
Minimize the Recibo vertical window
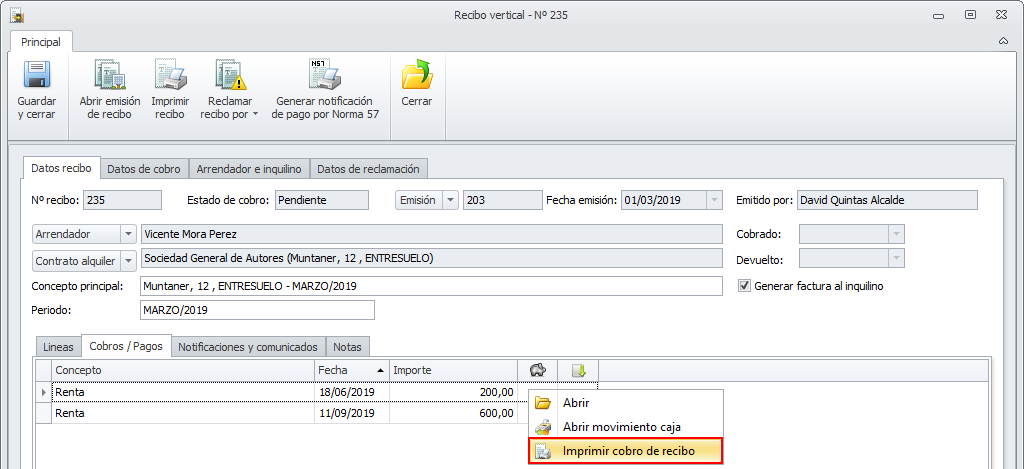[938, 15]
